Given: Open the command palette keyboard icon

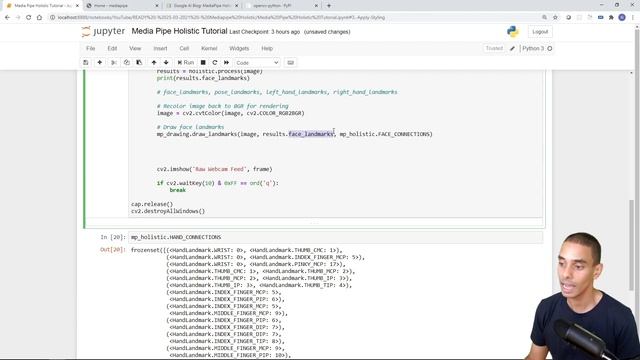Looking at the screenshot, I should tap(291, 62).
